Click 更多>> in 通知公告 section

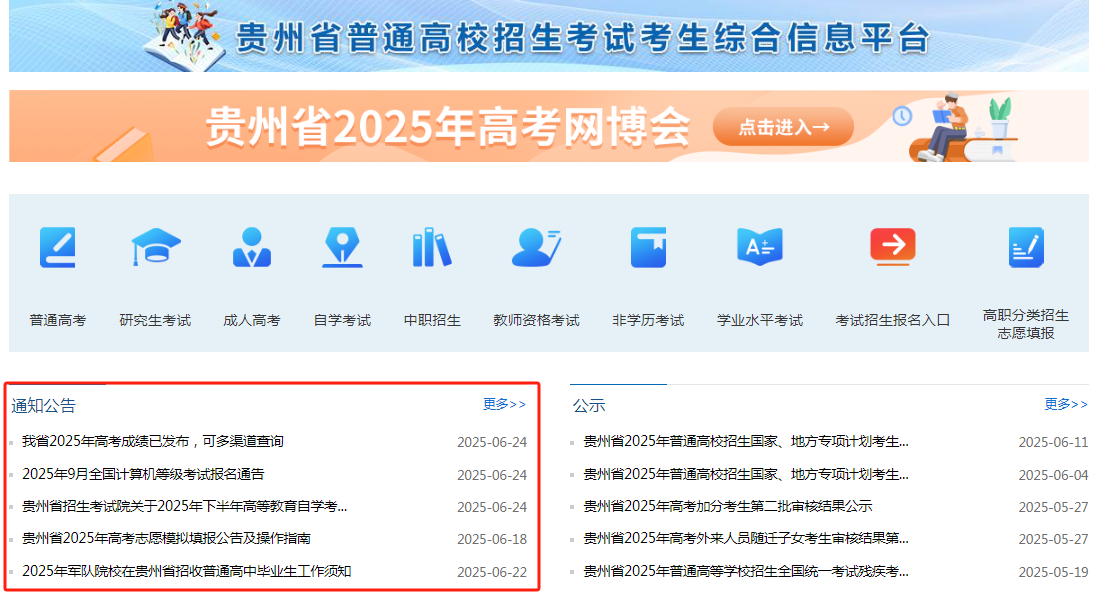(505, 404)
